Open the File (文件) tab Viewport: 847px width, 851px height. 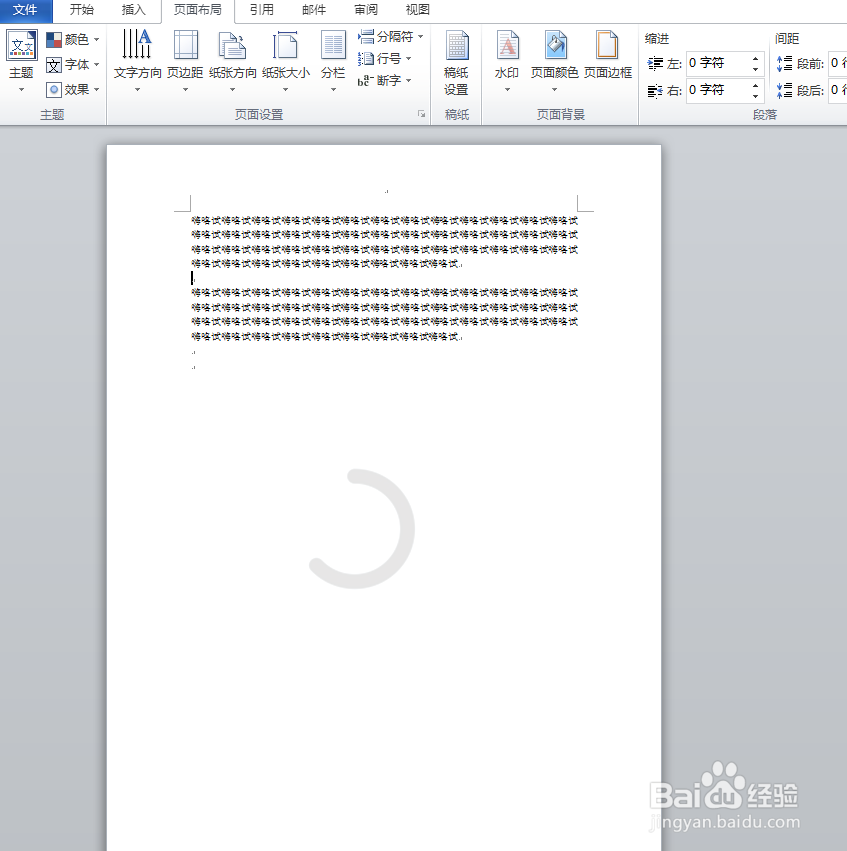[x=25, y=10]
